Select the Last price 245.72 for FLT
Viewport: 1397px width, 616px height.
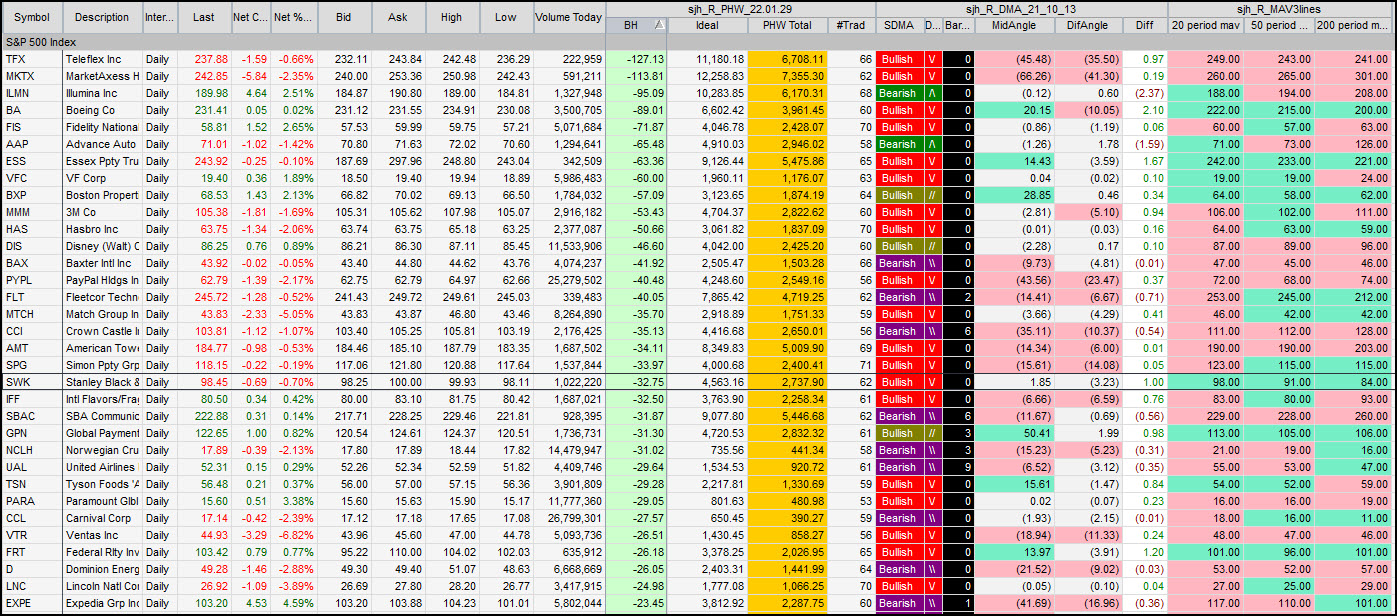pyautogui.click(x=204, y=297)
